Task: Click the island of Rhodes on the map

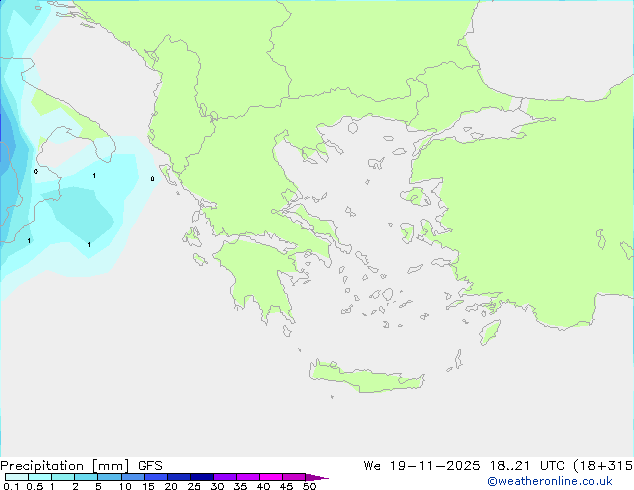Action: (x=490, y=332)
